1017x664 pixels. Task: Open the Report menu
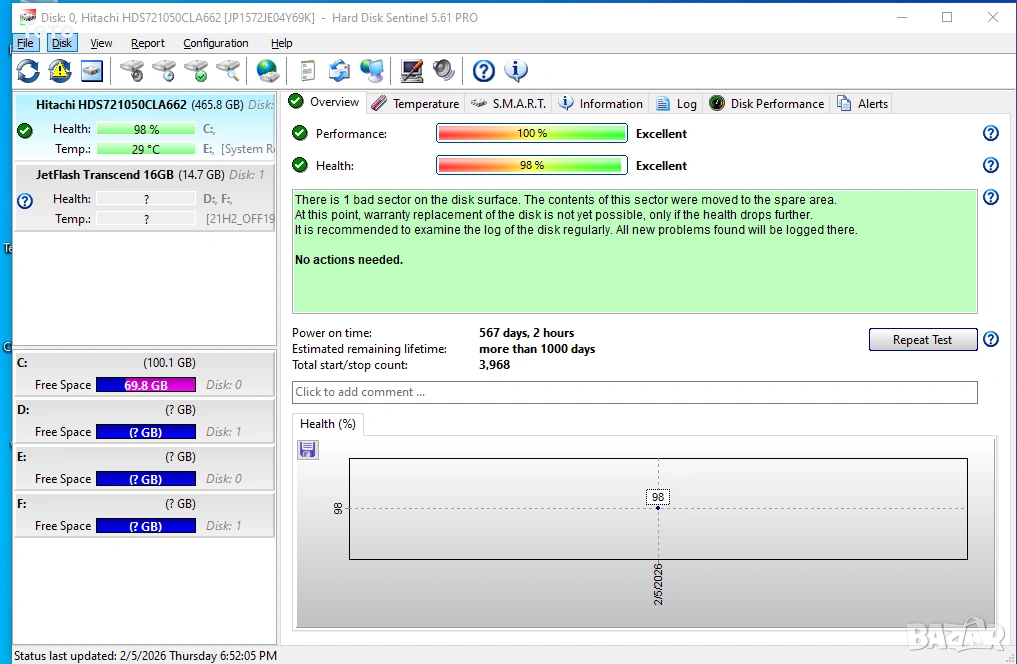[148, 43]
